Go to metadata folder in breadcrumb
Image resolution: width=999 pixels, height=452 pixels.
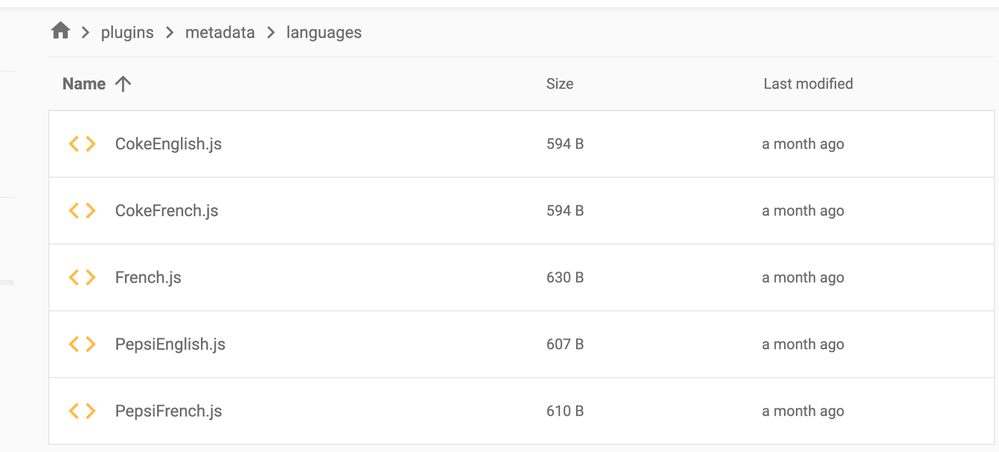[220, 33]
